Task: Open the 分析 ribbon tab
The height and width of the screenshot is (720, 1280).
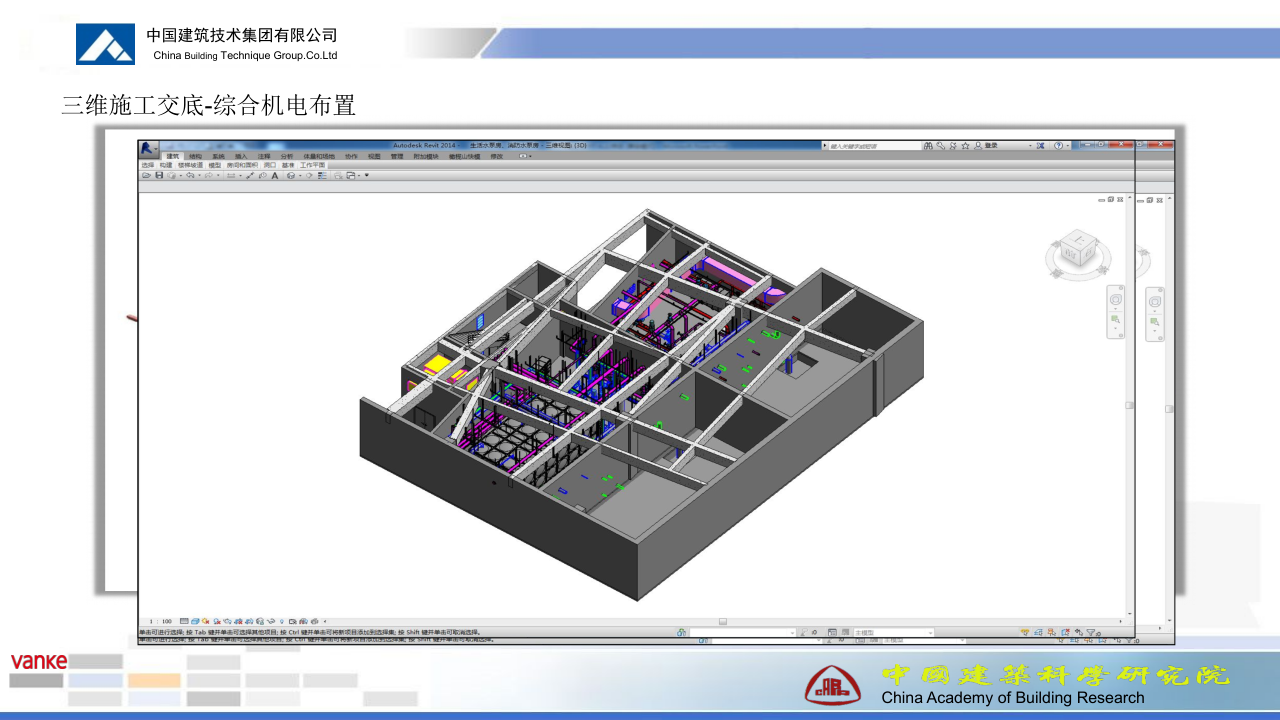Action: [x=287, y=156]
